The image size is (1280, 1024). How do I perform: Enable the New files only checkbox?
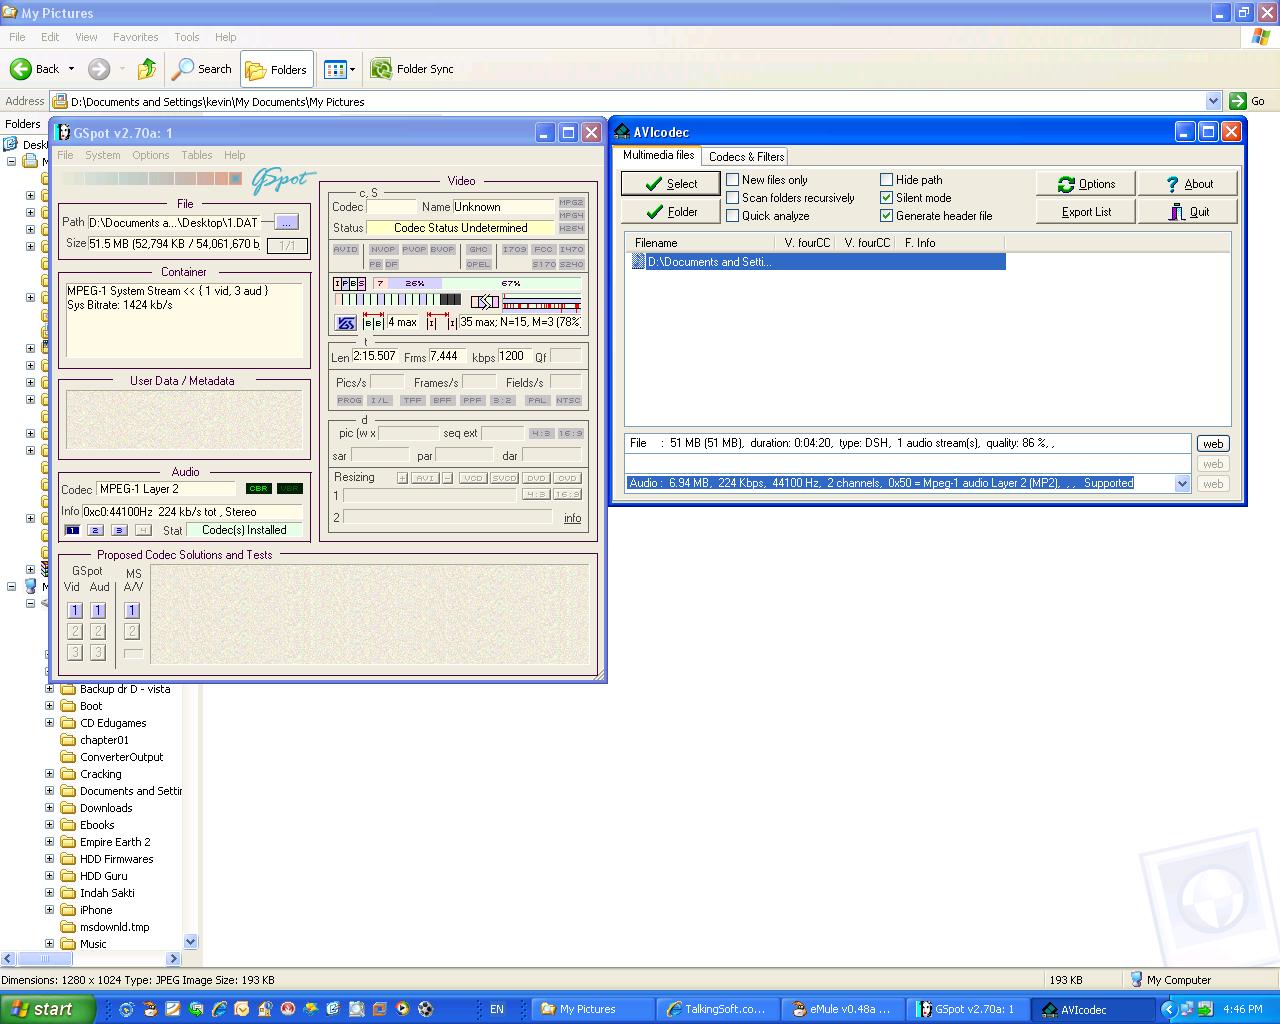pos(733,180)
